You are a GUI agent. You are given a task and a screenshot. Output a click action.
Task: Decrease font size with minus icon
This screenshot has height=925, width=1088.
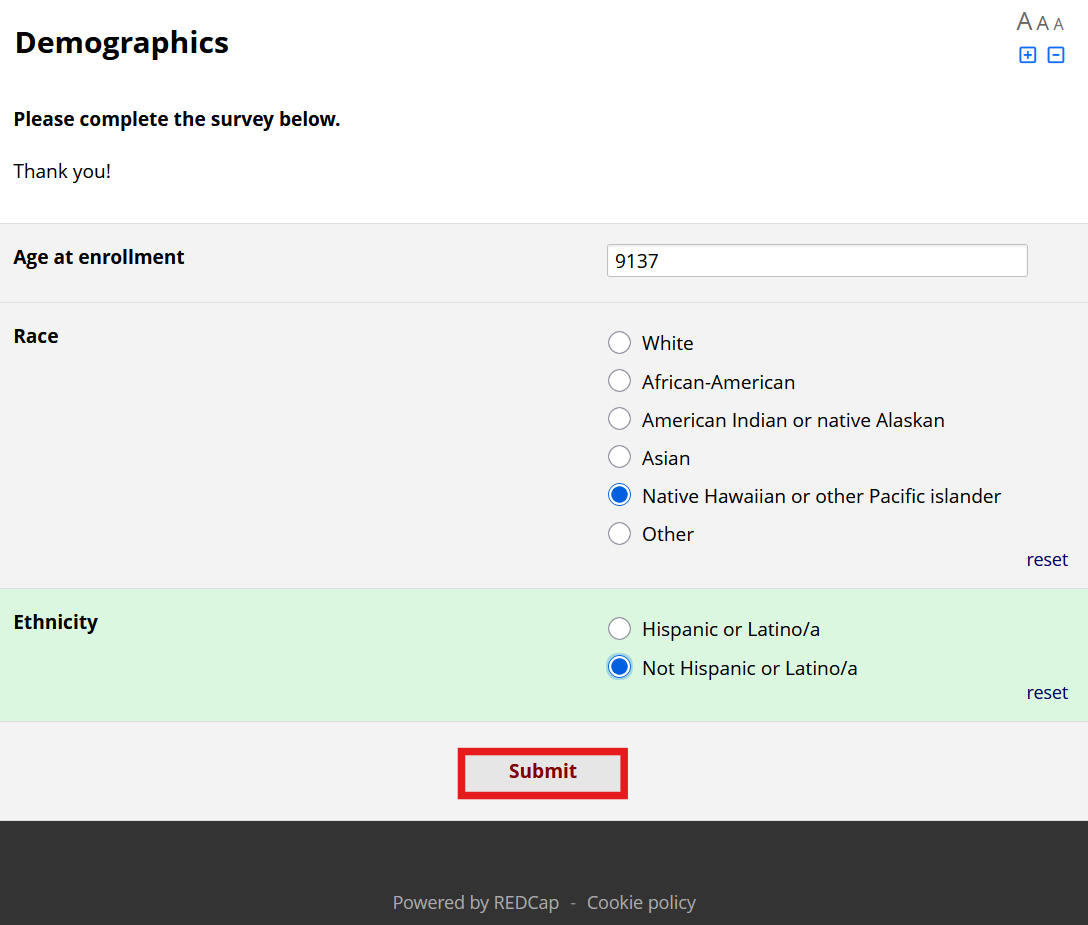click(1055, 55)
